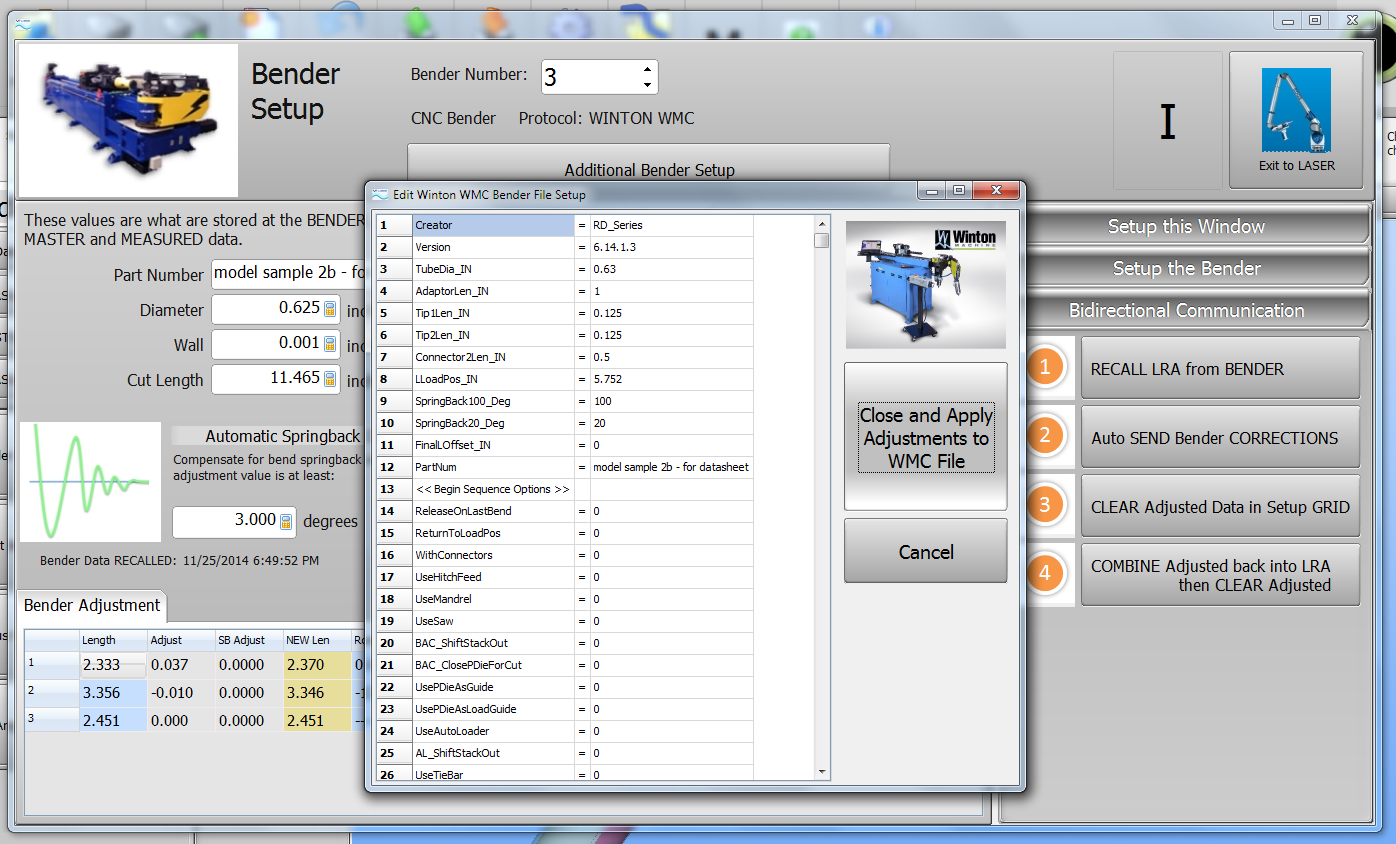The height and width of the screenshot is (844, 1396).
Task: Click calculator icon in springback degrees field
Action: [286, 521]
